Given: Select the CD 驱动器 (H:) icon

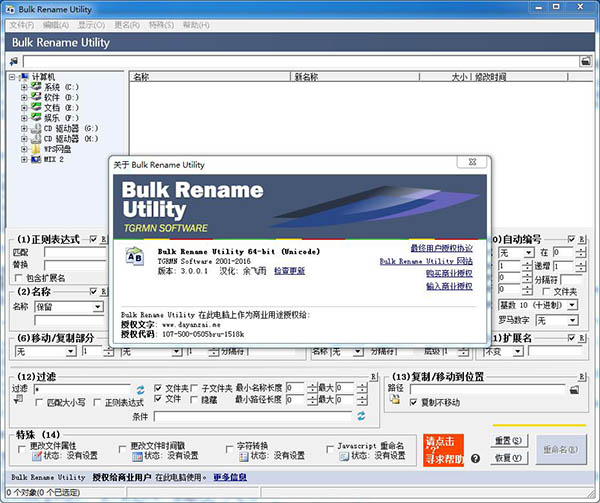Looking at the screenshot, I should (x=36, y=138).
